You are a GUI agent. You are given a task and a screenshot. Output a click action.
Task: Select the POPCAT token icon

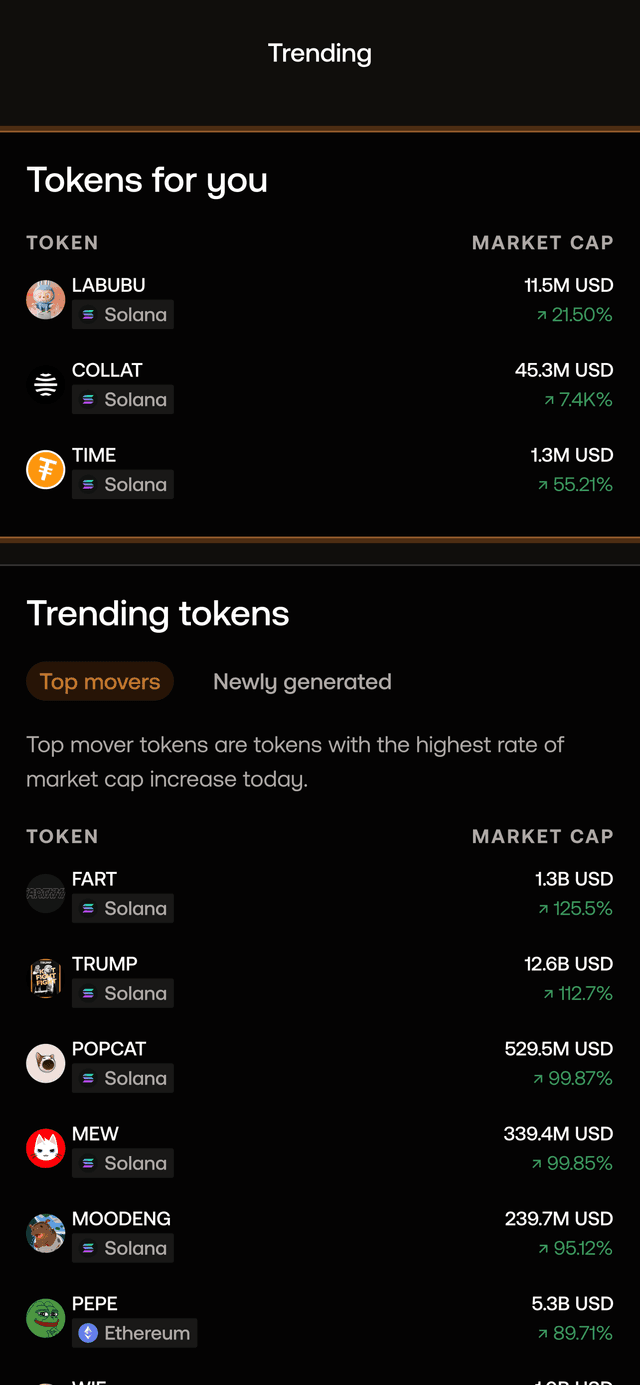coord(45,1063)
